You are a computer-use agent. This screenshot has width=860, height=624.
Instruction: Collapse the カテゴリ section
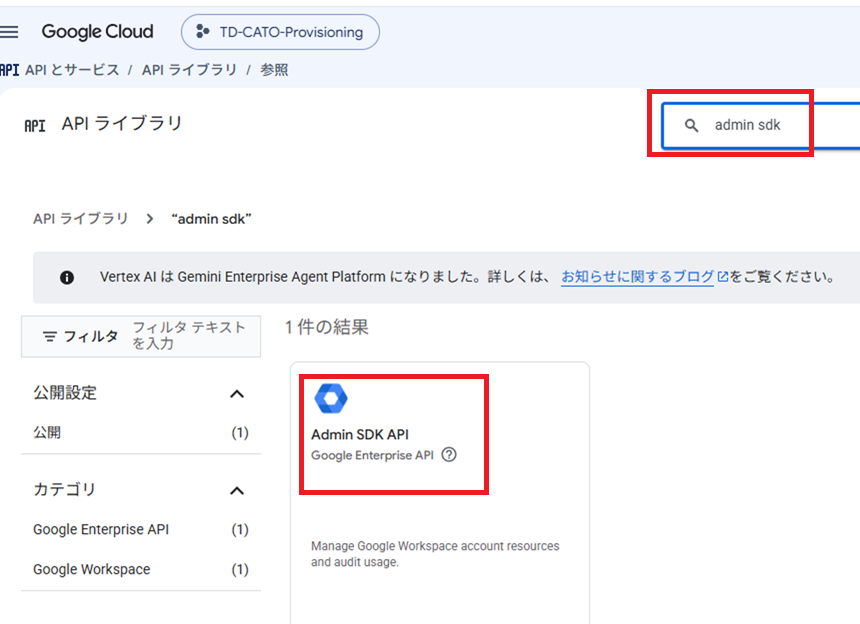(x=237, y=490)
